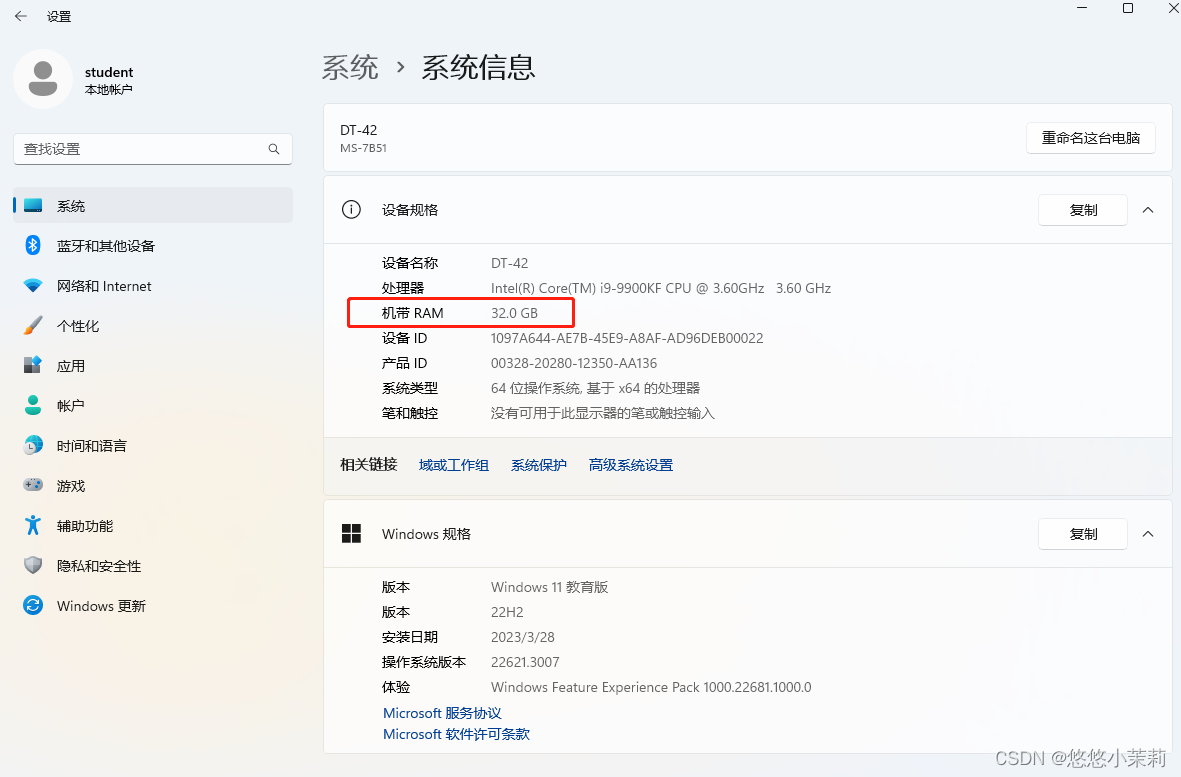1181x777 pixels.
Task: Open 域或工作组 link
Action: click(x=453, y=465)
